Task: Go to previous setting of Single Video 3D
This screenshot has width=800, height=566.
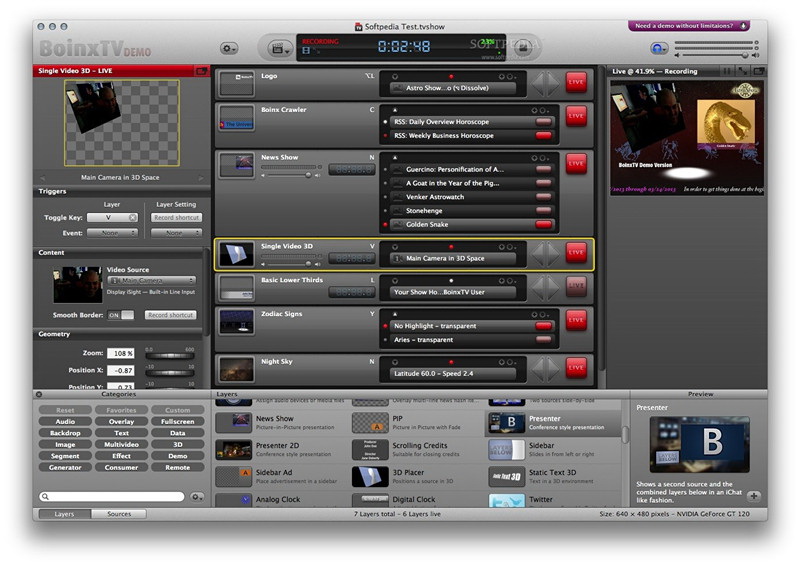Action: pos(538,254)
